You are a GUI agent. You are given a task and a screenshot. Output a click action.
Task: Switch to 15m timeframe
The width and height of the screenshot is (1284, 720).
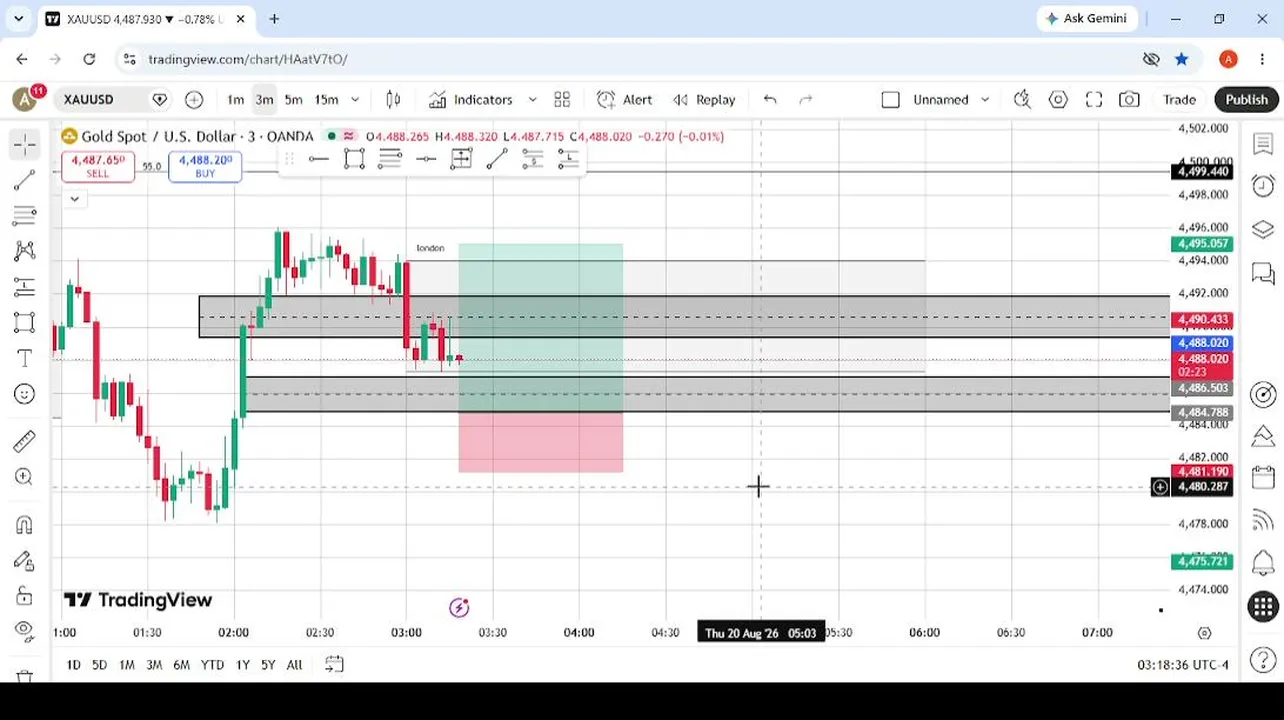click(326, 99)
